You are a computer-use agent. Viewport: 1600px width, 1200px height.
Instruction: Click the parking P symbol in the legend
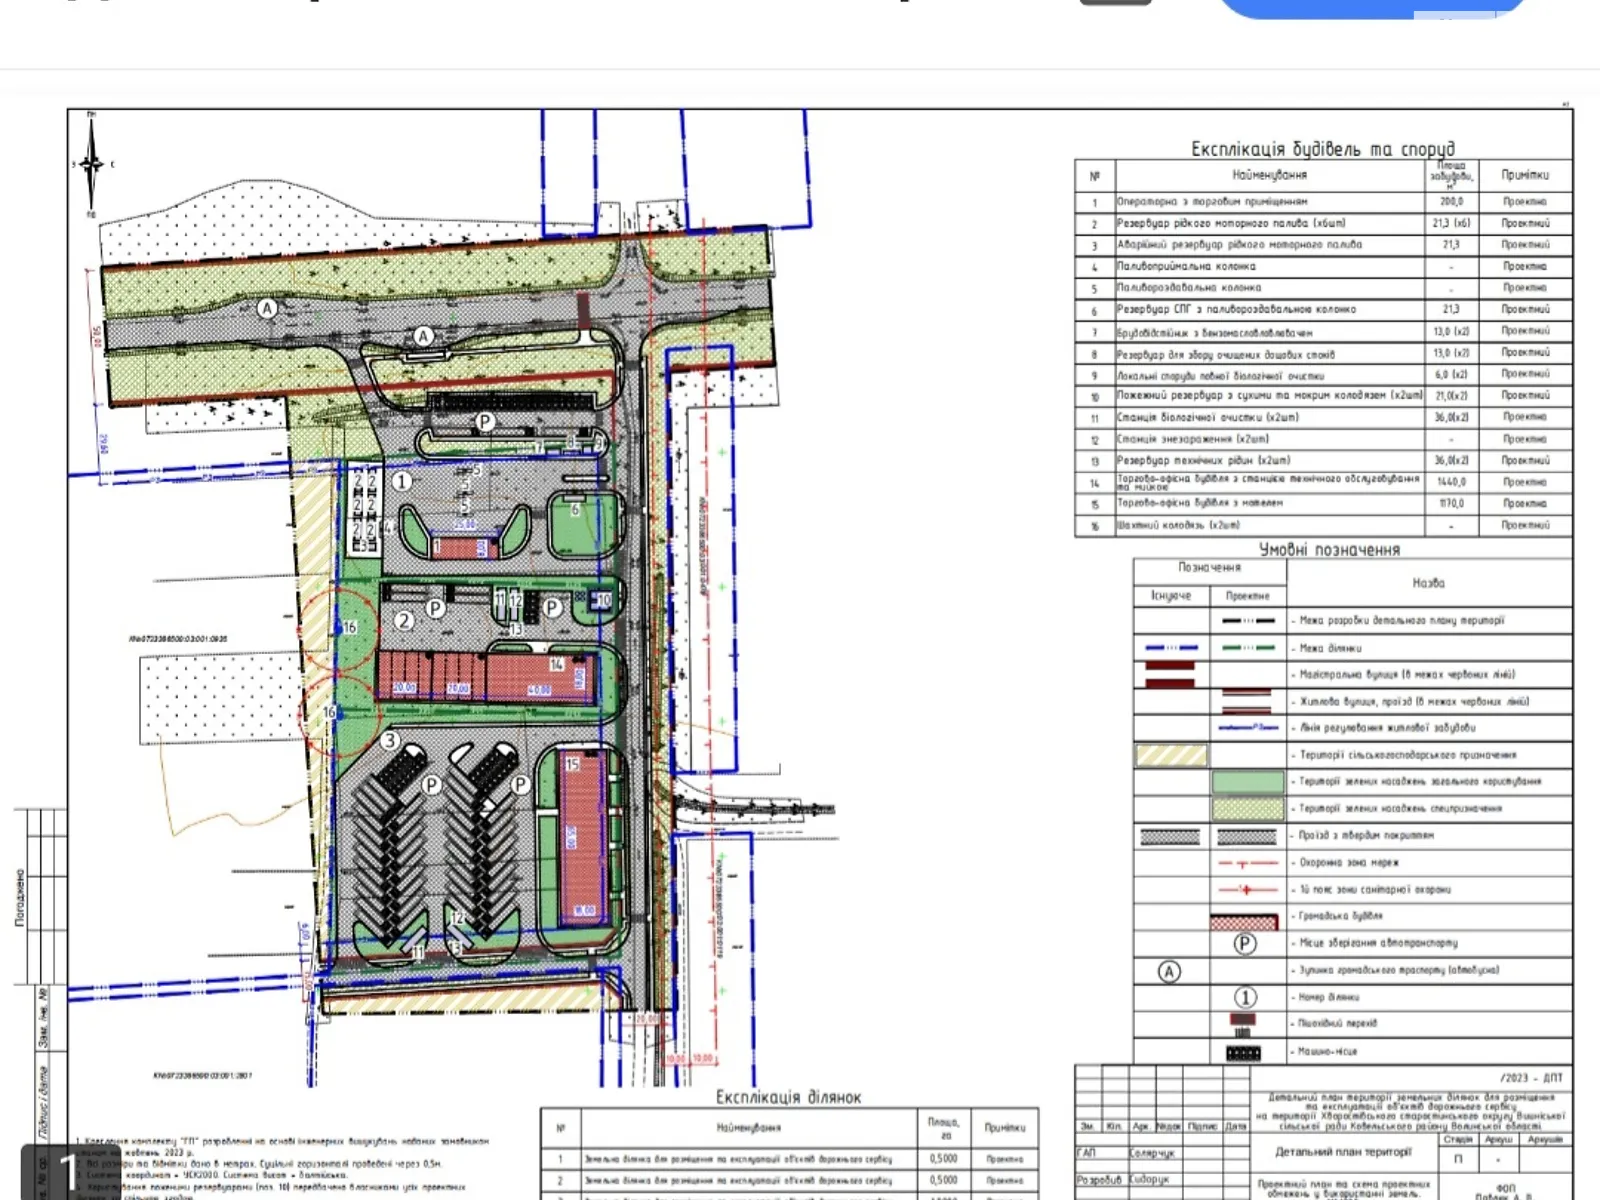tap(1245, 943)
